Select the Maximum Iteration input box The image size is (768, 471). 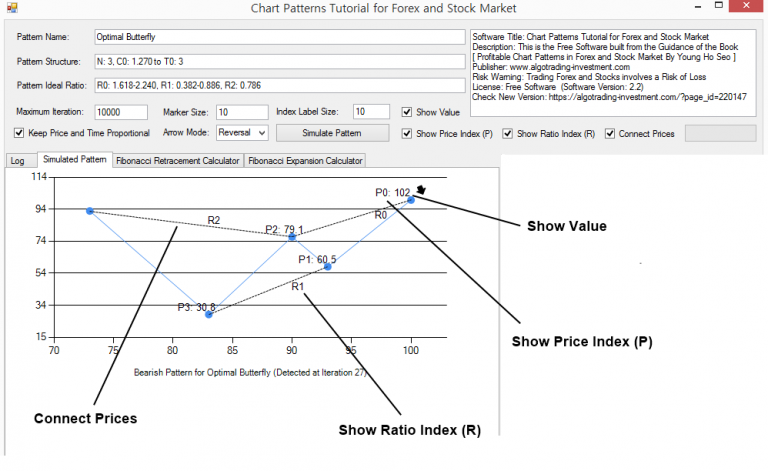[x=120, y=112]
